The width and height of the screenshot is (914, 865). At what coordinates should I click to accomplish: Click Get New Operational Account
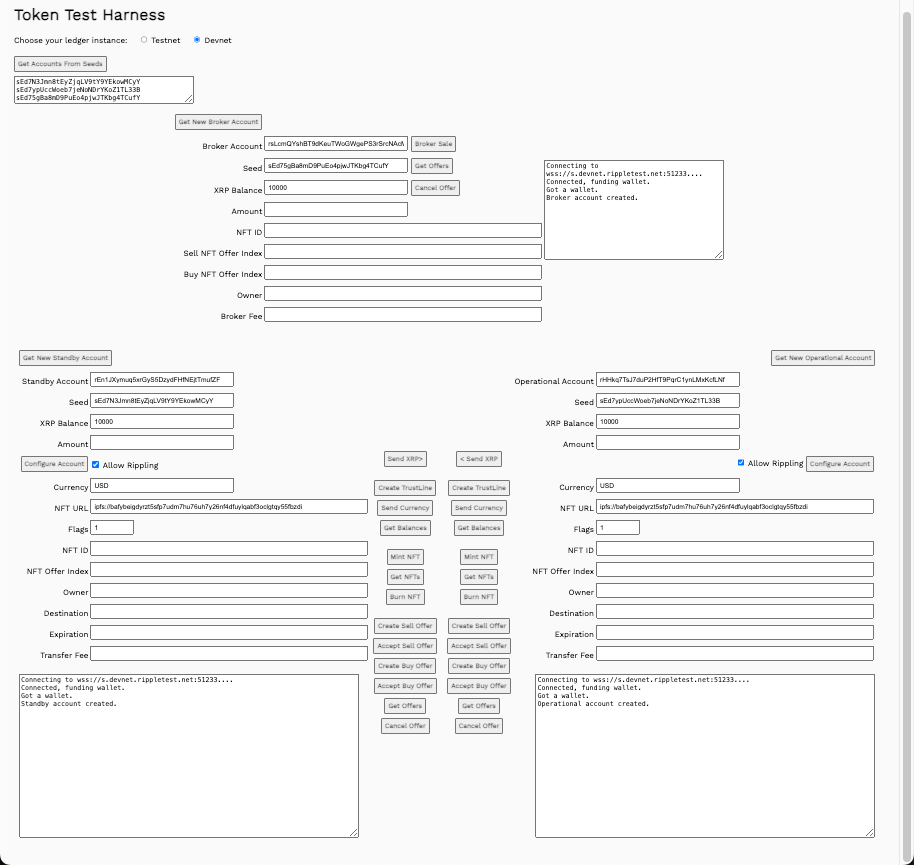tap(824, 357)
